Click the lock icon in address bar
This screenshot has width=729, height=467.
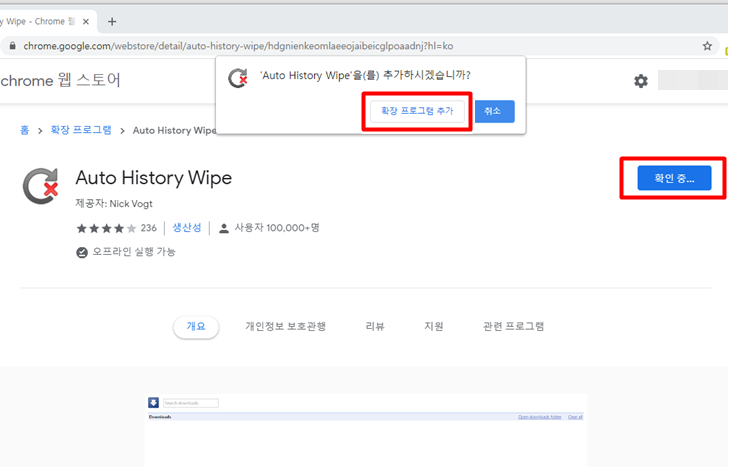13,46
